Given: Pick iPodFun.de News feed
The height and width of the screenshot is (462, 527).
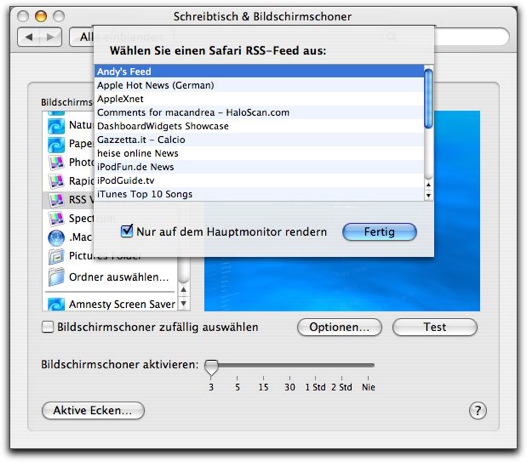Looking at the screenshot, I should 259,167.
